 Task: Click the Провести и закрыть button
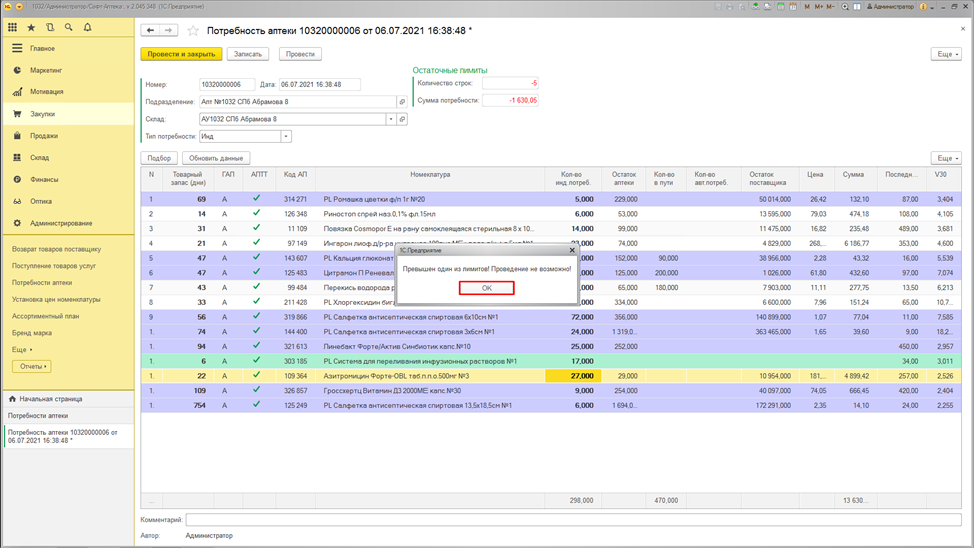(180, 54)
